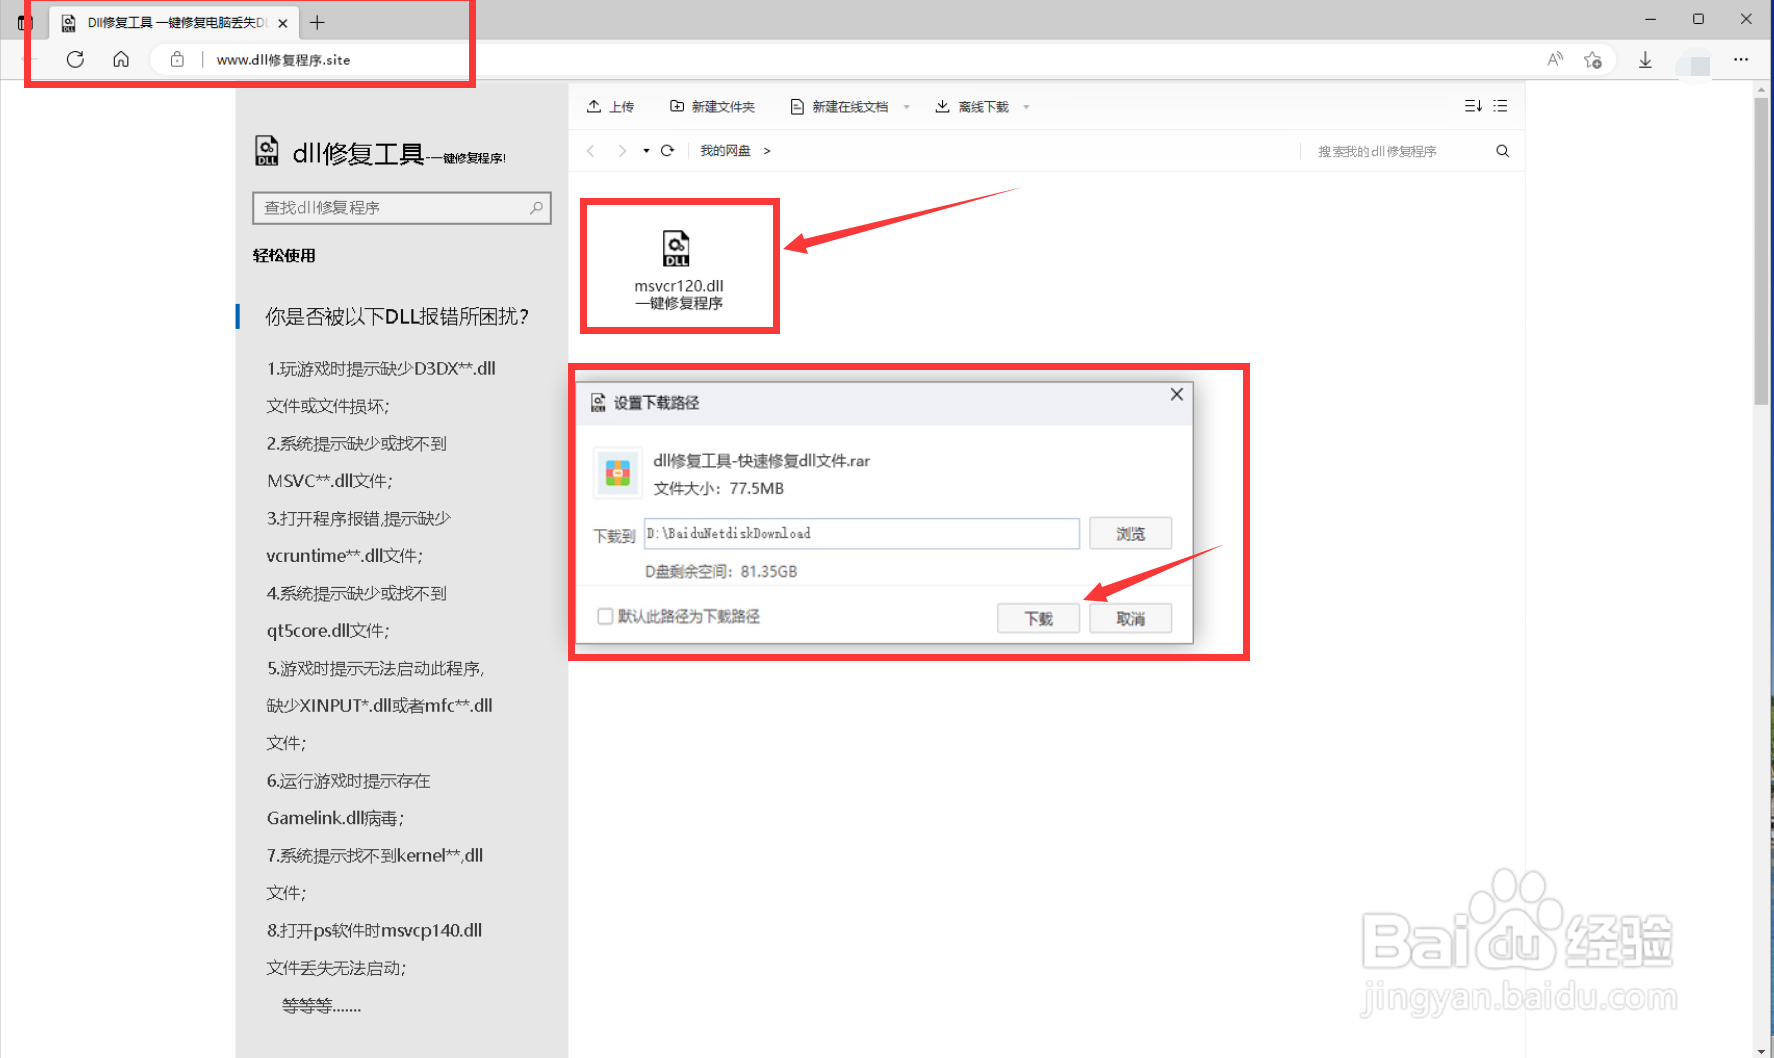Click the 浏览 button to choose path
The height and width of the screenshot is (1058, 1774).
coord(1130,534)
